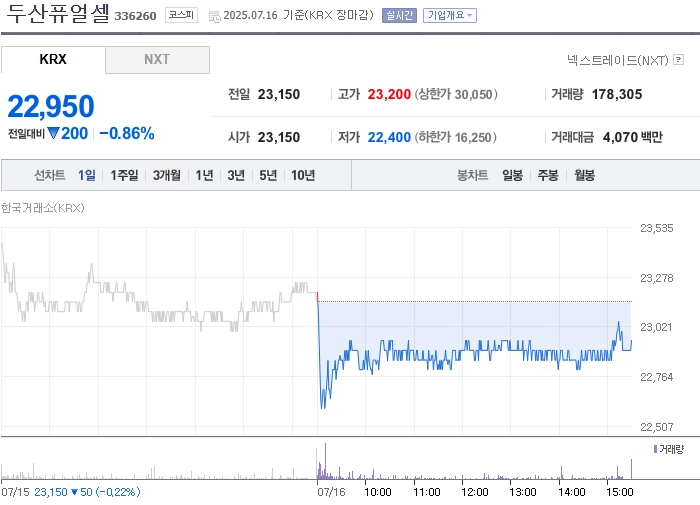
Task: Click the 12:00 time axis label
Action: 475,492
